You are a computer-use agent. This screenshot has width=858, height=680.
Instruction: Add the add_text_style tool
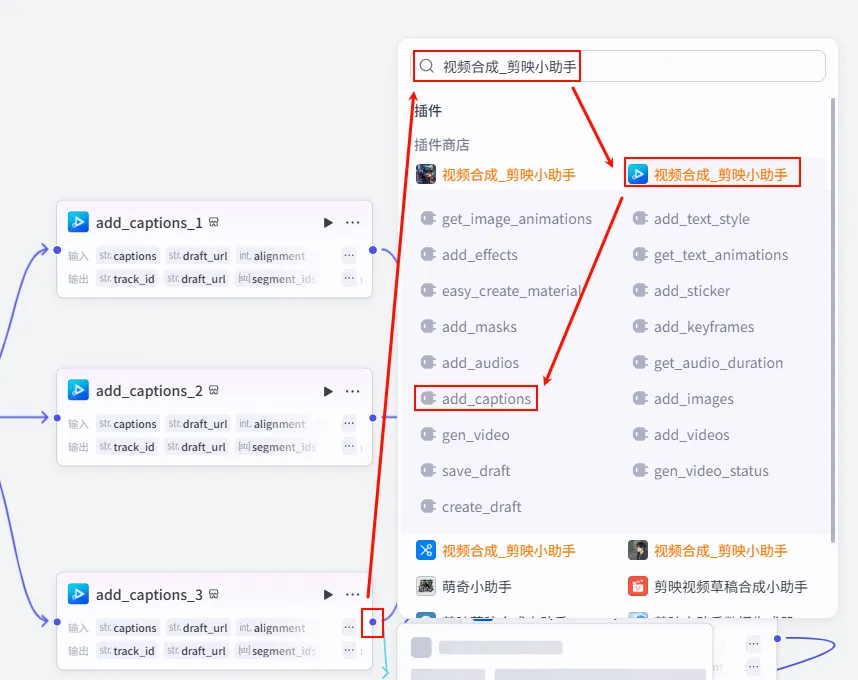point(691,219)
